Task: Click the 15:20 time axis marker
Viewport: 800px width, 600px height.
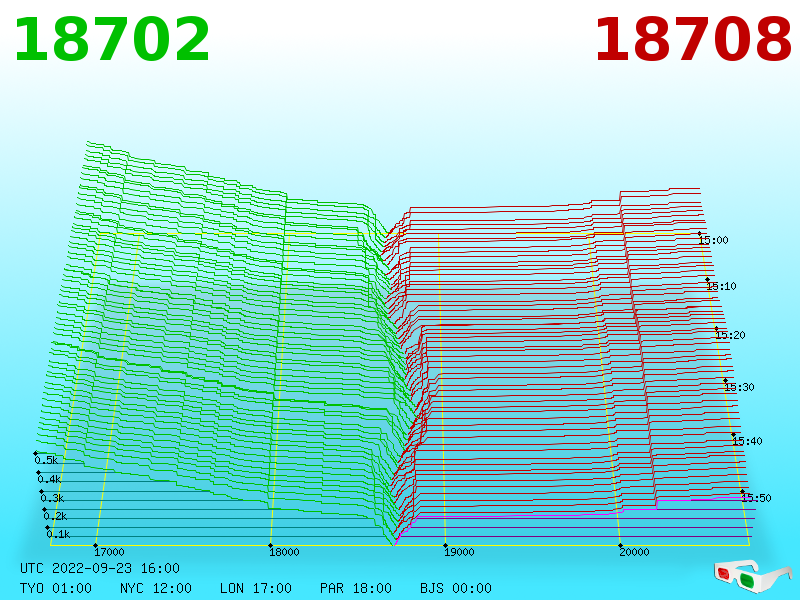Action: click(730, 335)
